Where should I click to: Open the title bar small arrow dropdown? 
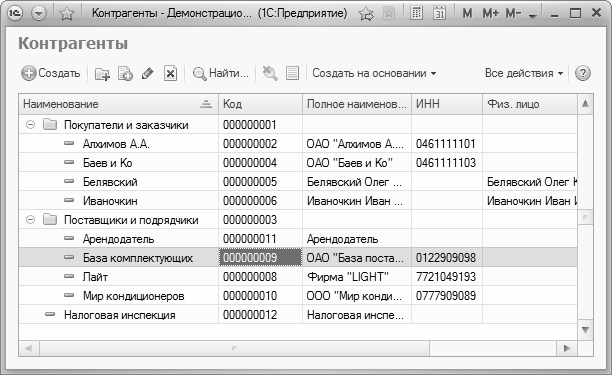point(532,16)
